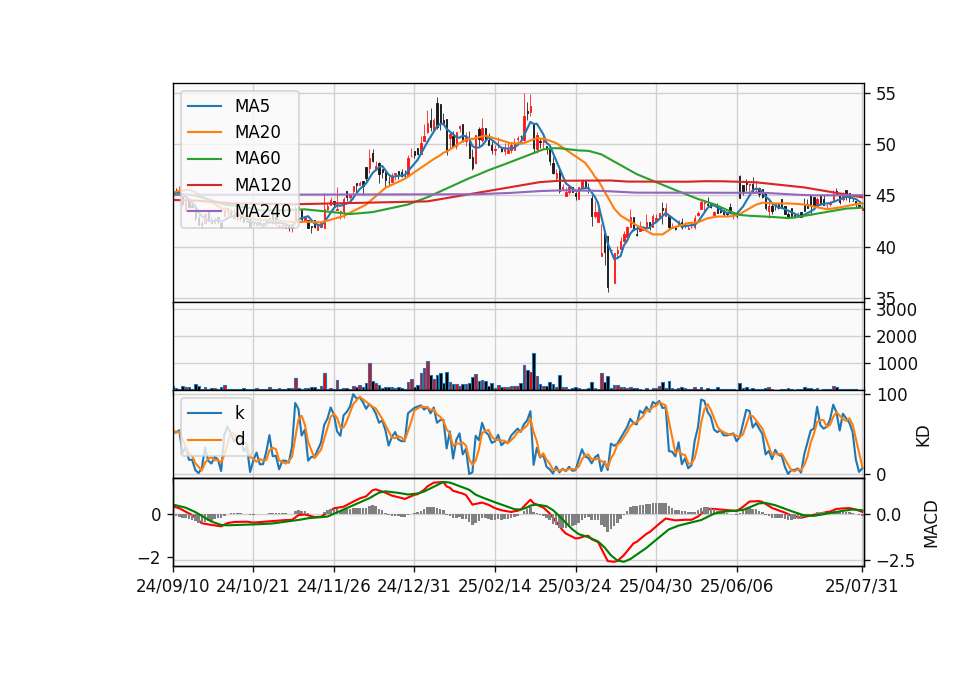Click the d legend label in the KD panel
This screenshot has height=690, width=960.
click(240, 438)
